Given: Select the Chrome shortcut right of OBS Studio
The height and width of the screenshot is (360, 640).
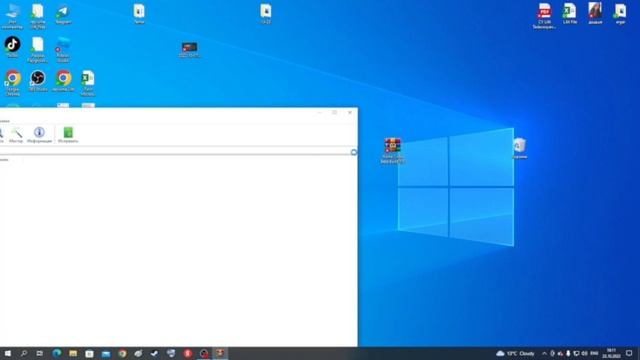Looking at the screenshot, I should (63, 80).
